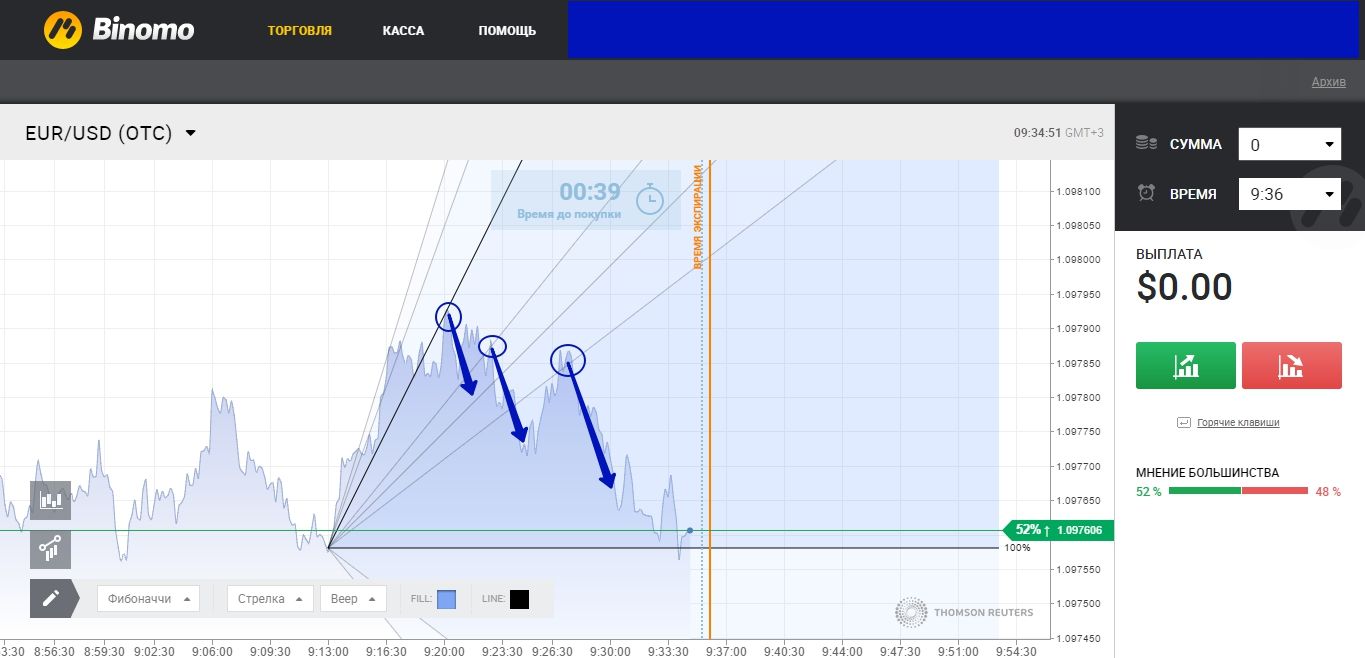Click the keyboard icon beside Горячие клавиши
The width and height of the screenshot is (1365, 658).
click(x=1184, y=422)
